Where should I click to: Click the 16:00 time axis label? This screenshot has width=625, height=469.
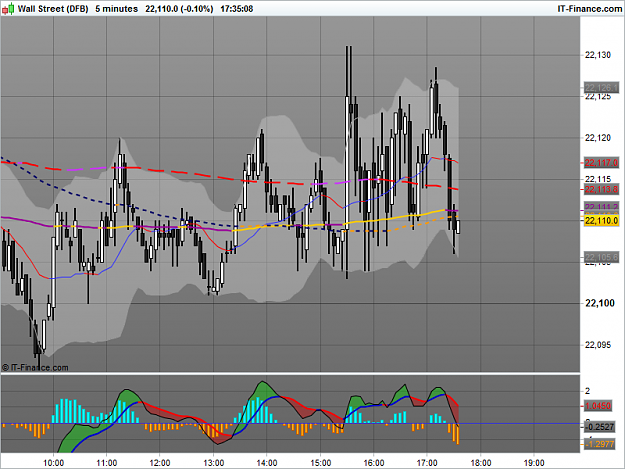(373, 463)
